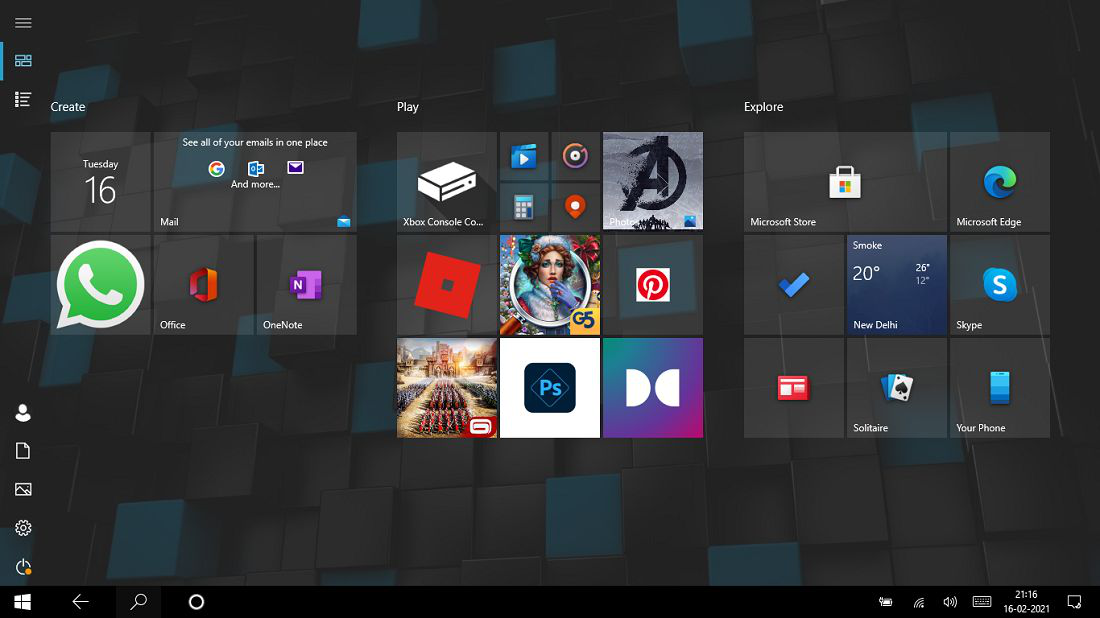Open the Dolby Access tile
The height and width of the screenshot is (618, 1100).
653,388
